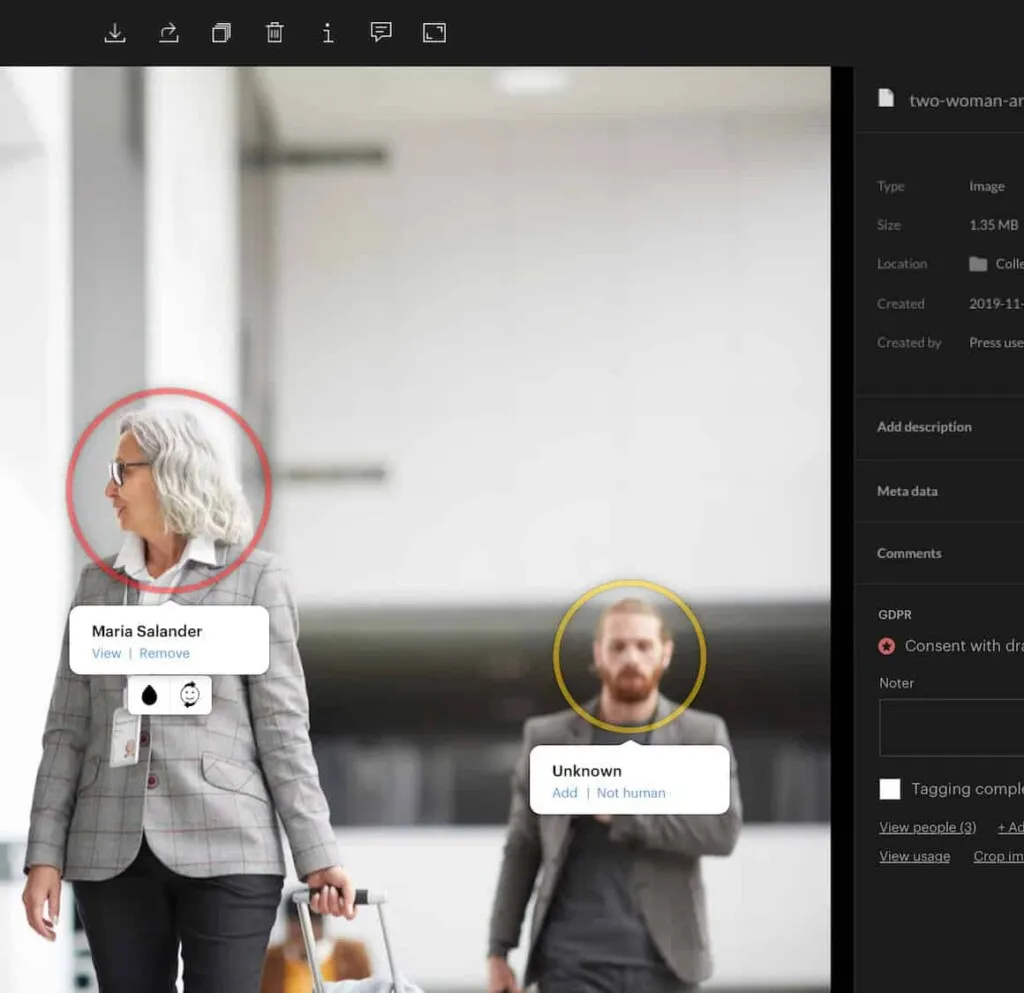Click the share icon in toolbar
The width and height of the screenshot is (1024, 993).
168,33
